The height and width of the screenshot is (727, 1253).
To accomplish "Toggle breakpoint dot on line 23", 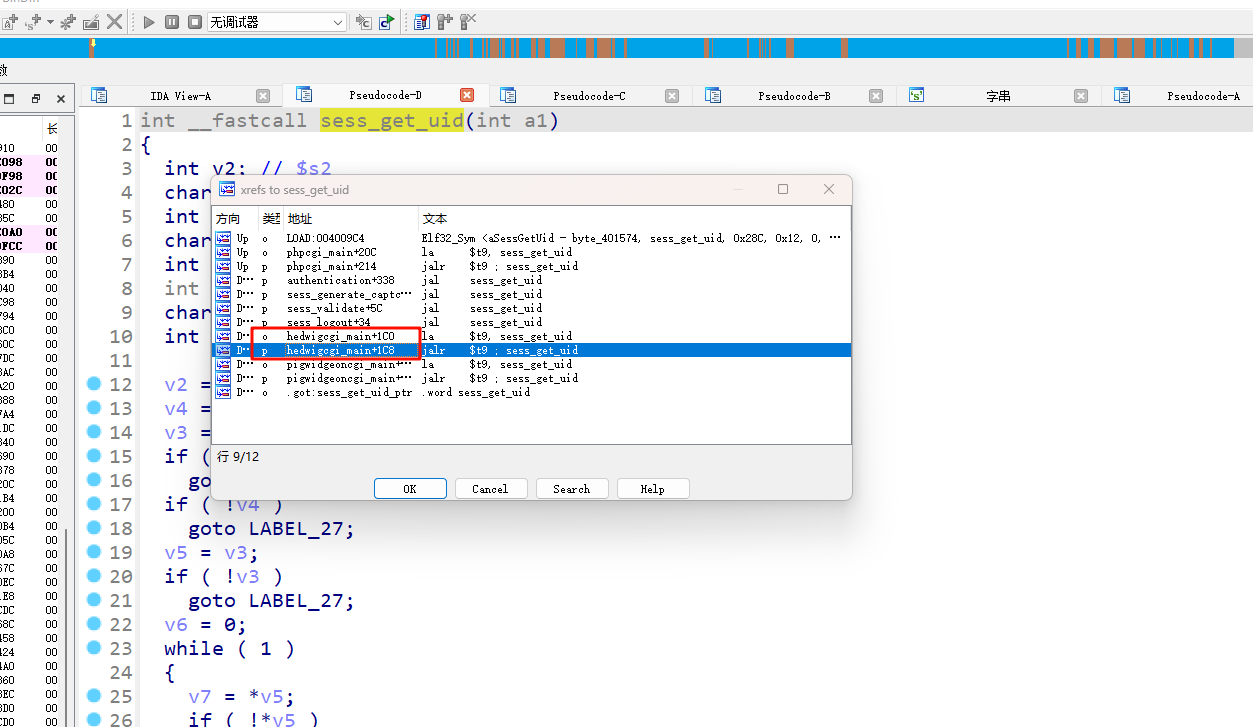I will (x=94, y=647).
